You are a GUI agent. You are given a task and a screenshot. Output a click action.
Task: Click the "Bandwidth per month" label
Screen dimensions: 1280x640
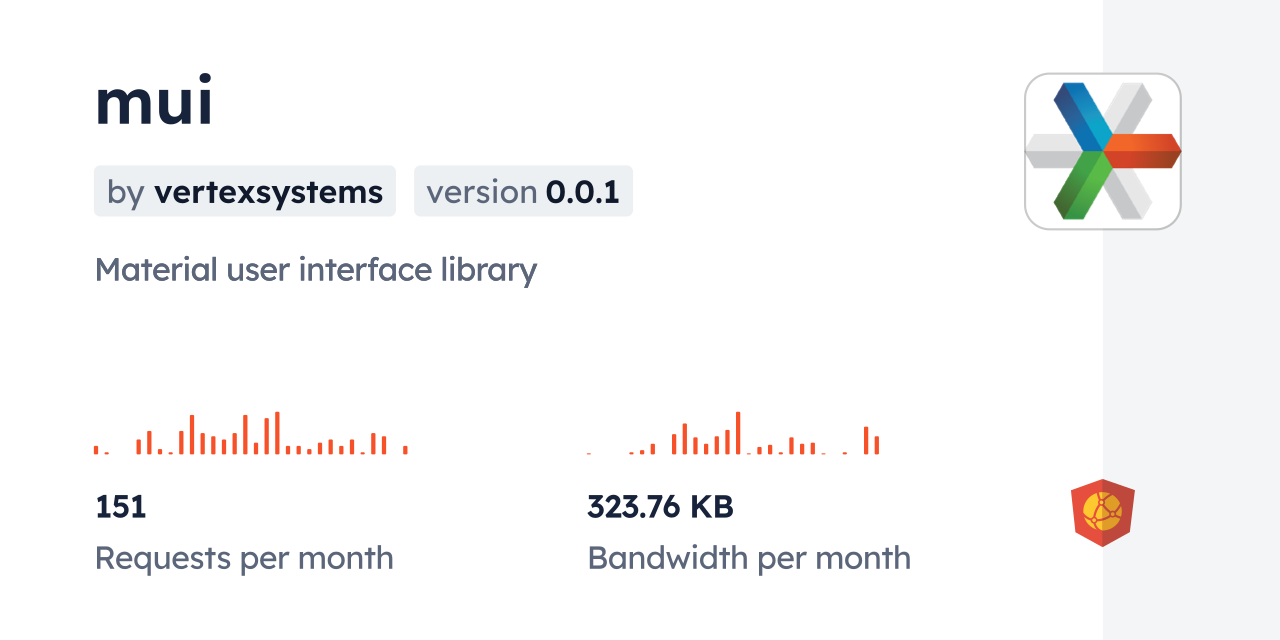[x=749, y=558]
